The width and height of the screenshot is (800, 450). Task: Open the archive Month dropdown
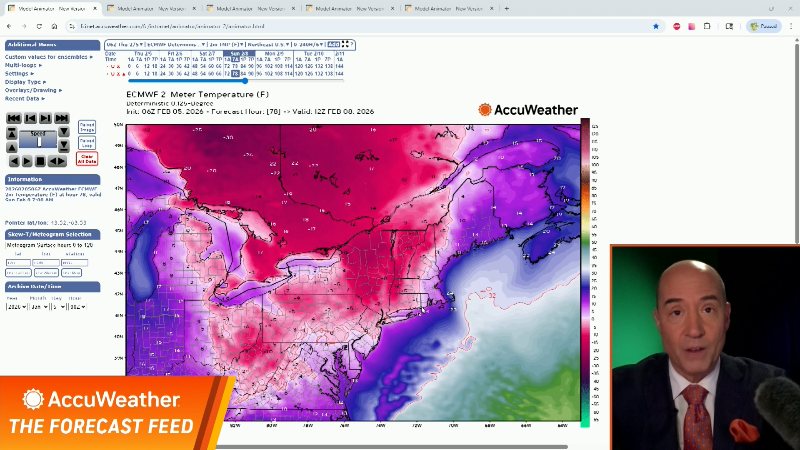tap(40, 307)
